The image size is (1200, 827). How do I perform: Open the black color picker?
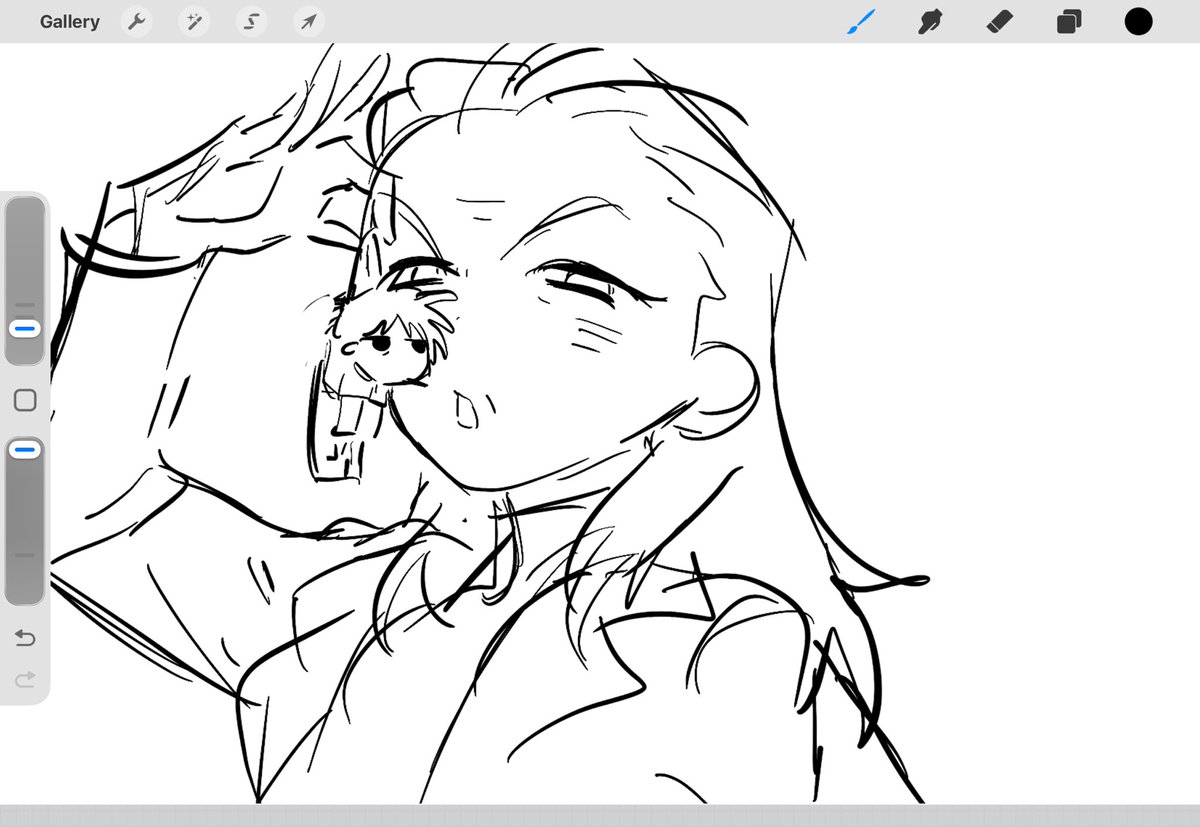pyautogui.click(x=1138, y=22)
